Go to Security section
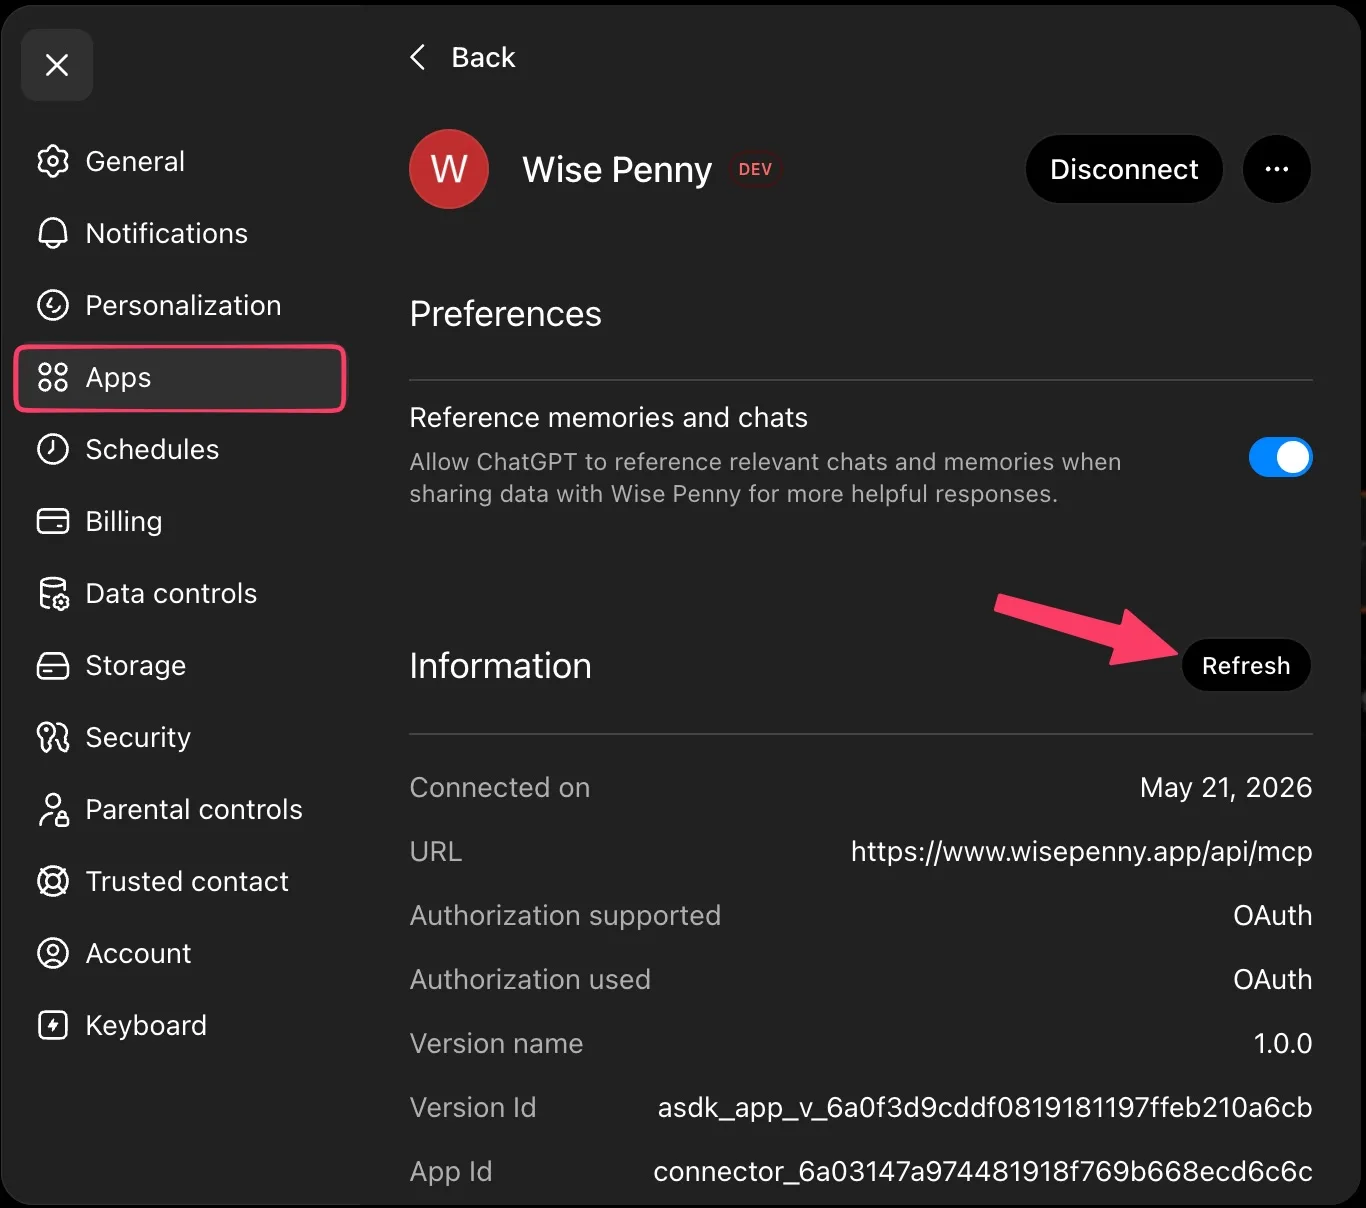Image resolution: width=1366 pixels, height=1208 pixels. click(180, 737)
